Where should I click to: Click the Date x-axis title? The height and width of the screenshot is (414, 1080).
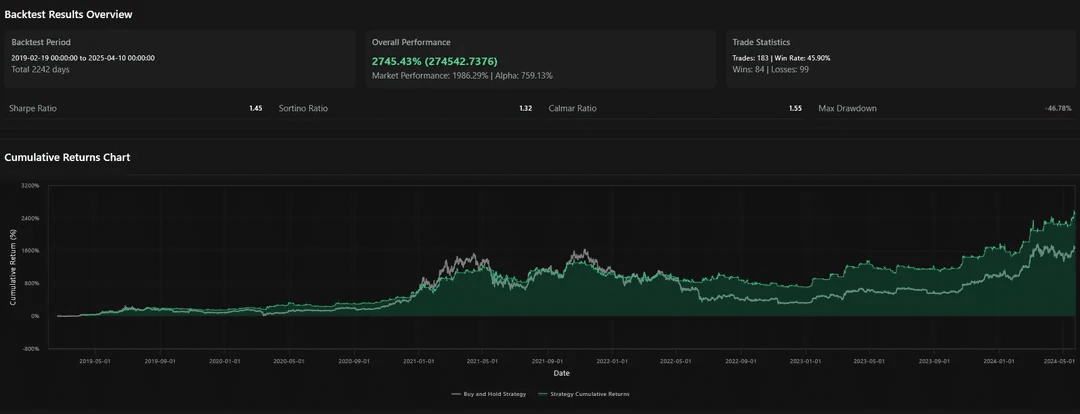562,373
